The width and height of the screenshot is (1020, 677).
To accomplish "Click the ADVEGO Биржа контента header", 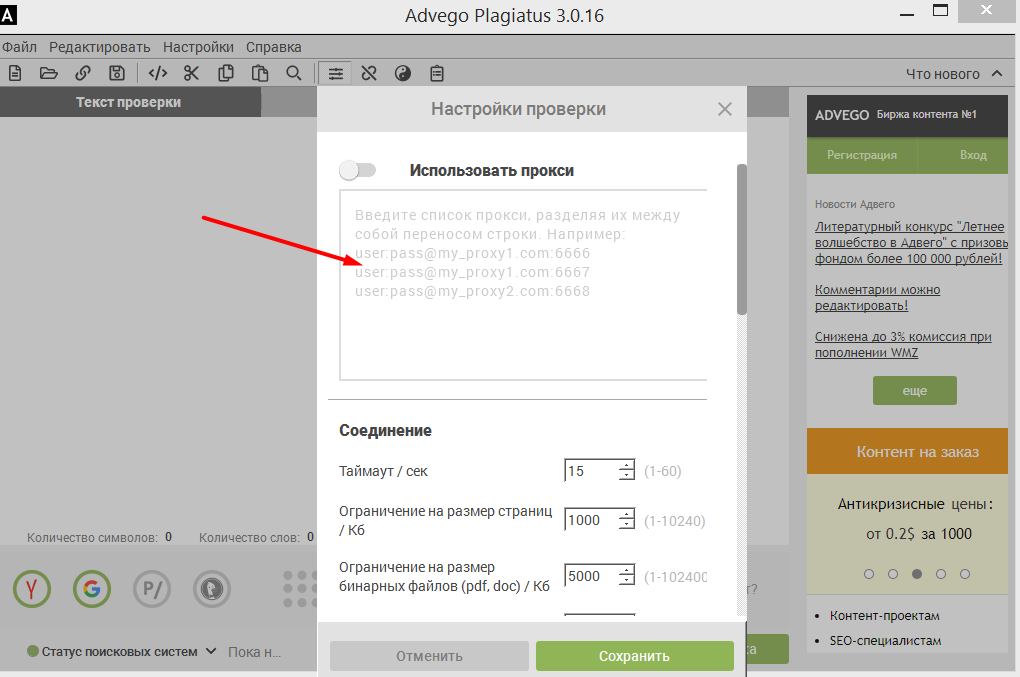I will pyautogui.click(x=907, y=115).
